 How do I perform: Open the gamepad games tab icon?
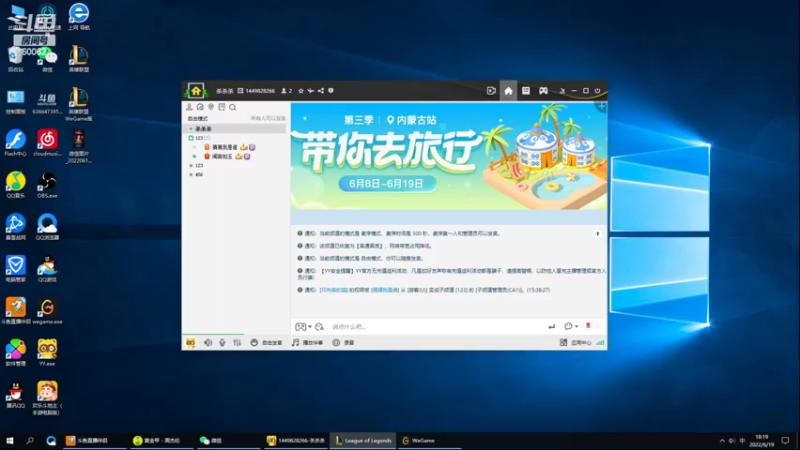tap(543, 91)
